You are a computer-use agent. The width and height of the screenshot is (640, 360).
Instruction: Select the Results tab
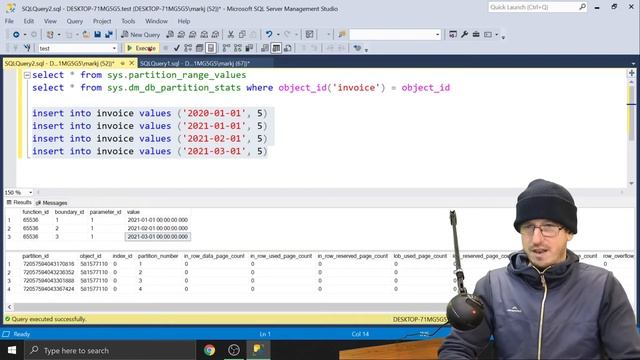click(x=19, y=202)
